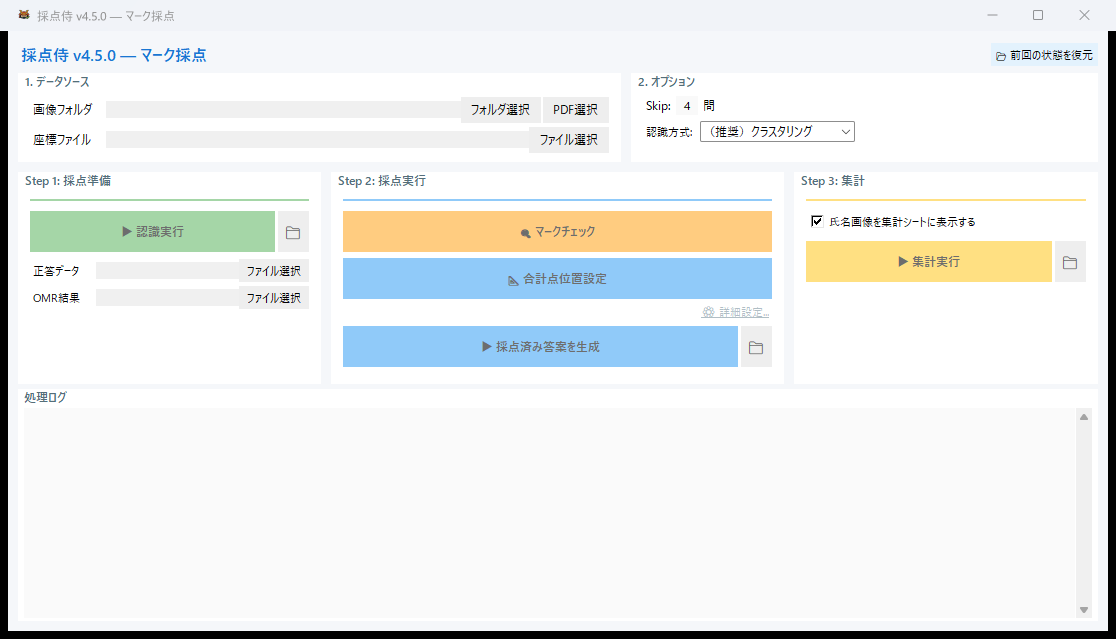
Task: Click the Skip question count field
Action: point(686,105)
